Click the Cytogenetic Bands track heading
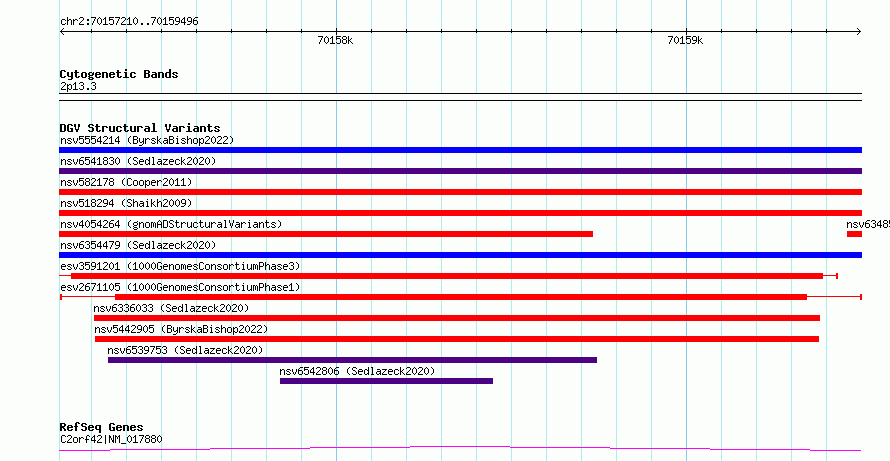Screen dimensions: 890x461 119,74
